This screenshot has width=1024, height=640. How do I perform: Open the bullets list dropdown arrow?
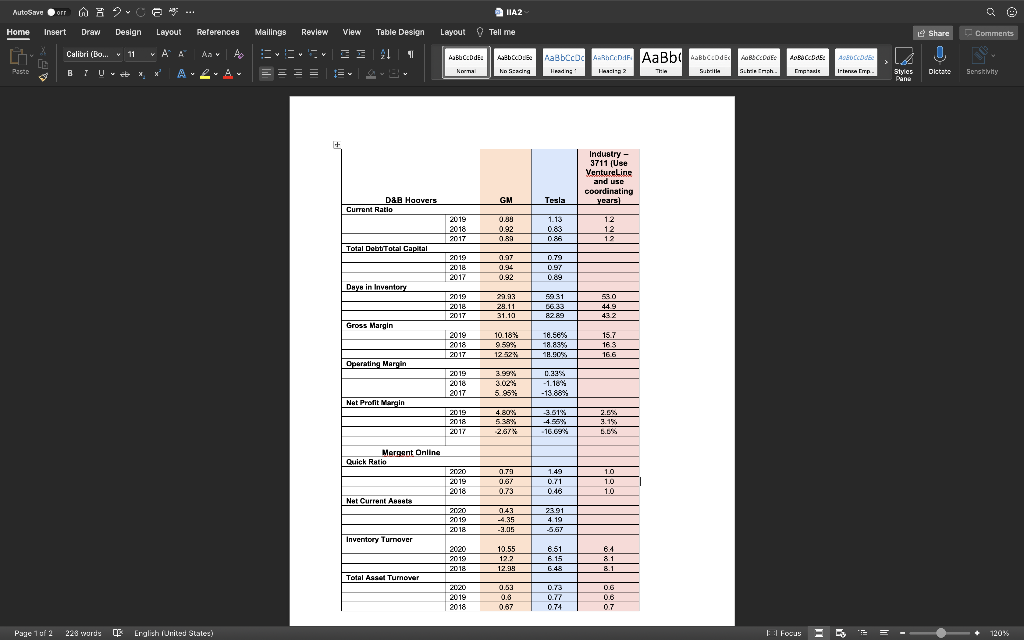[277, 54]
